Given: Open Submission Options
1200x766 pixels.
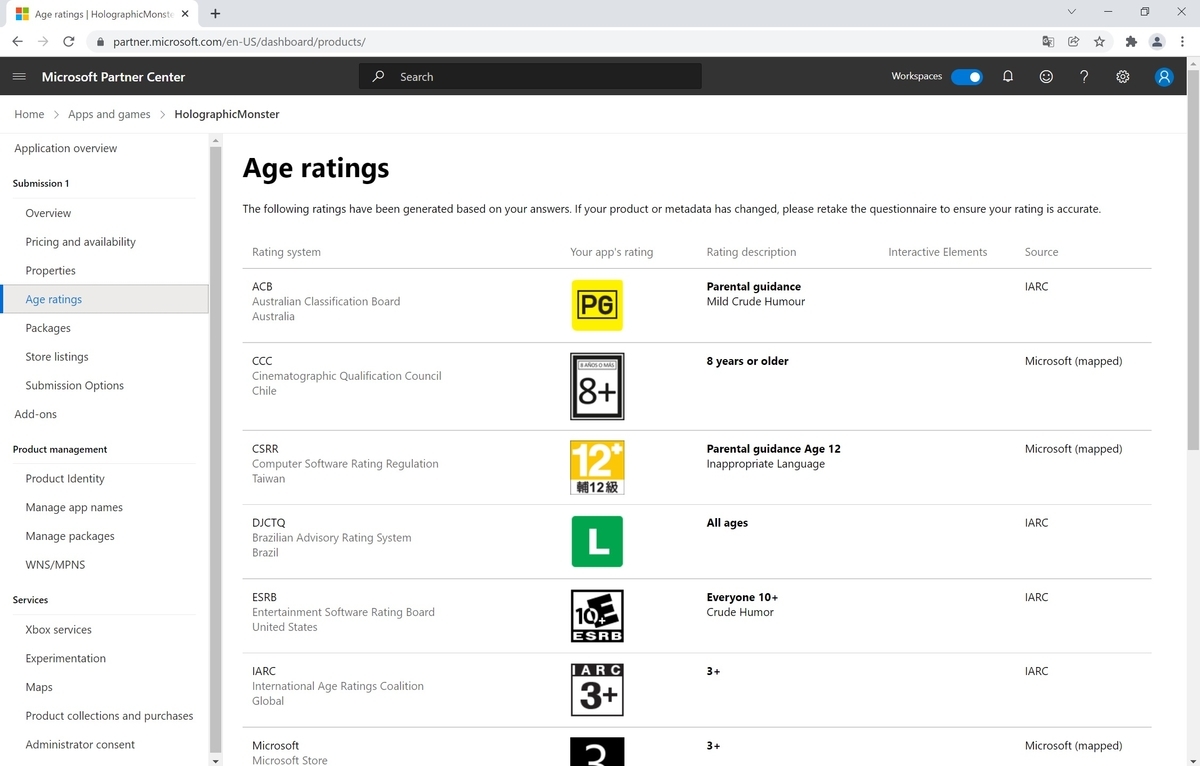Looking at the screenshot, I should coord(75,385).
